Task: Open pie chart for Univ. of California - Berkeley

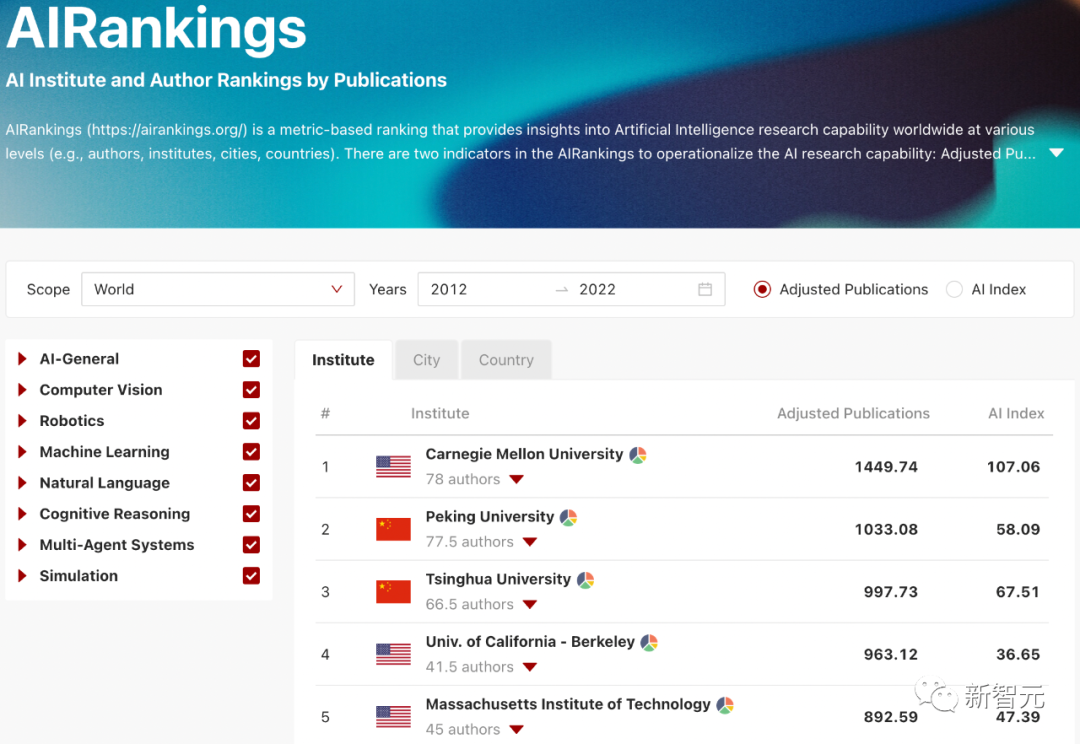Action: (x=649, y=643)
